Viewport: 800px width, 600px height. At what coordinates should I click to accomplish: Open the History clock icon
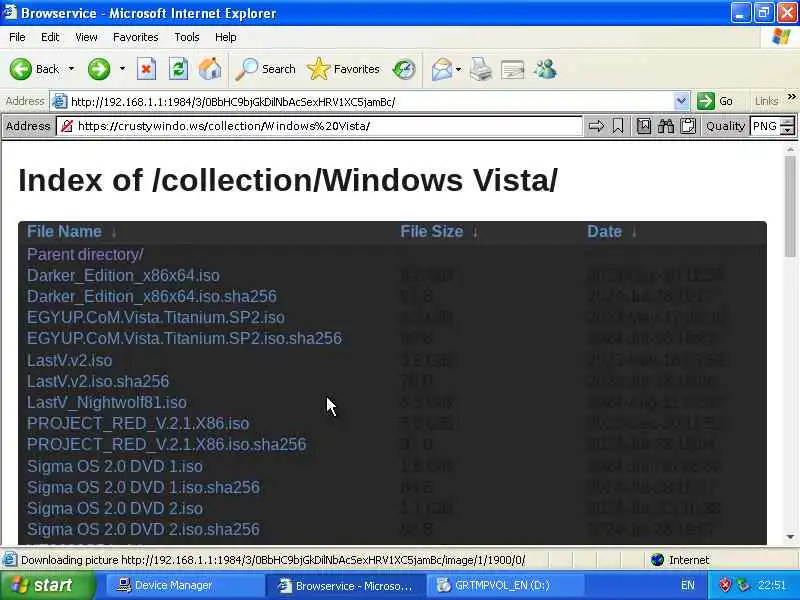pos(404,69)
